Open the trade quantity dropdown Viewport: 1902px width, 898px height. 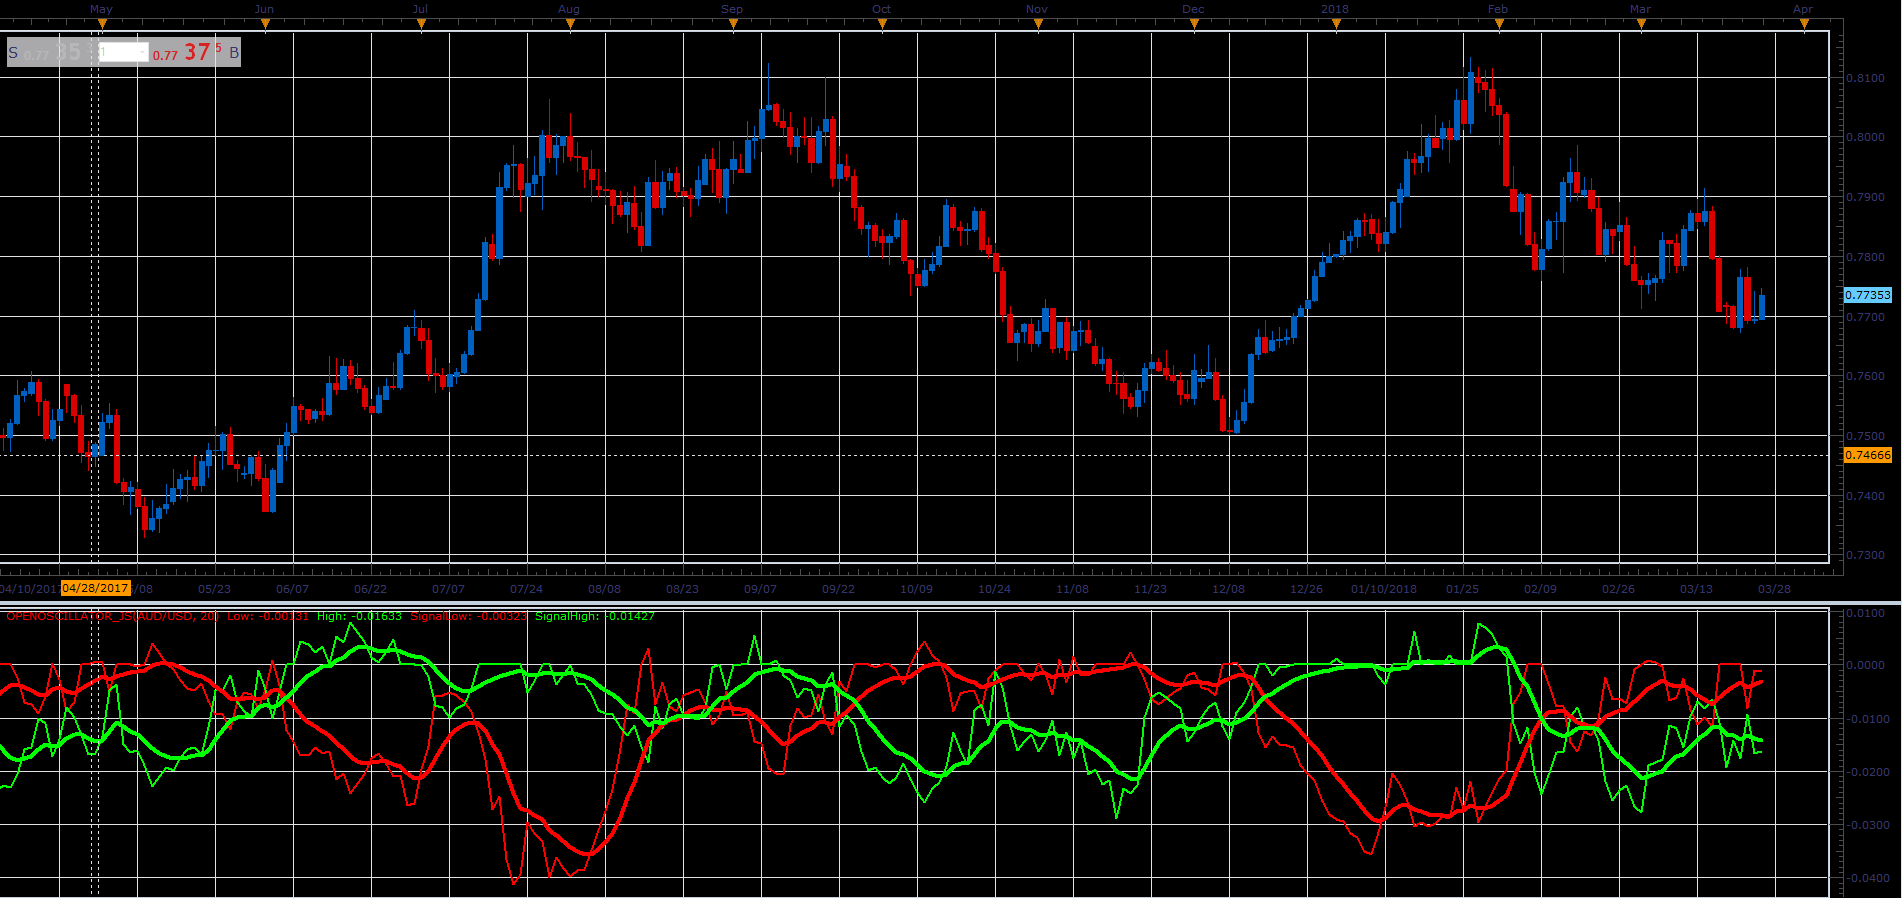click(123, 52)
